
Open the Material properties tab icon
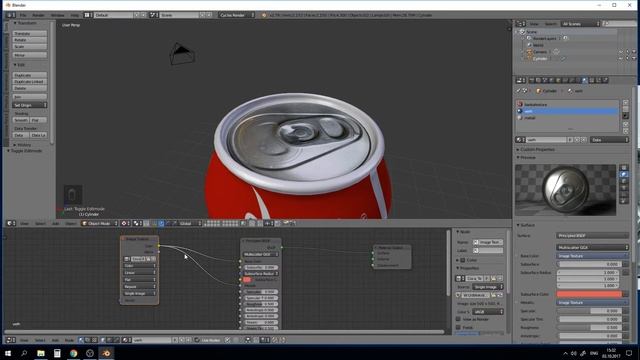[x=584, y=80]
